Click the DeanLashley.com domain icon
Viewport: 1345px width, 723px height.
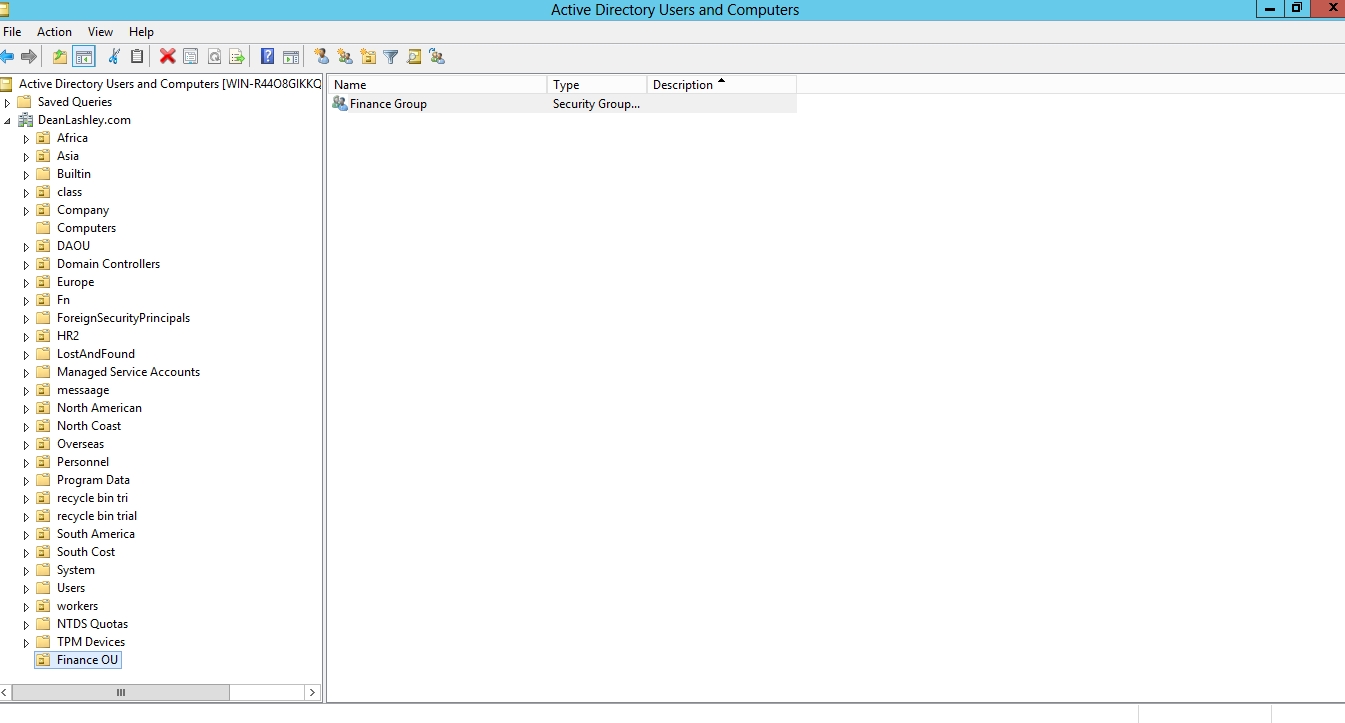pyautogui.click(x=26, y=120)
